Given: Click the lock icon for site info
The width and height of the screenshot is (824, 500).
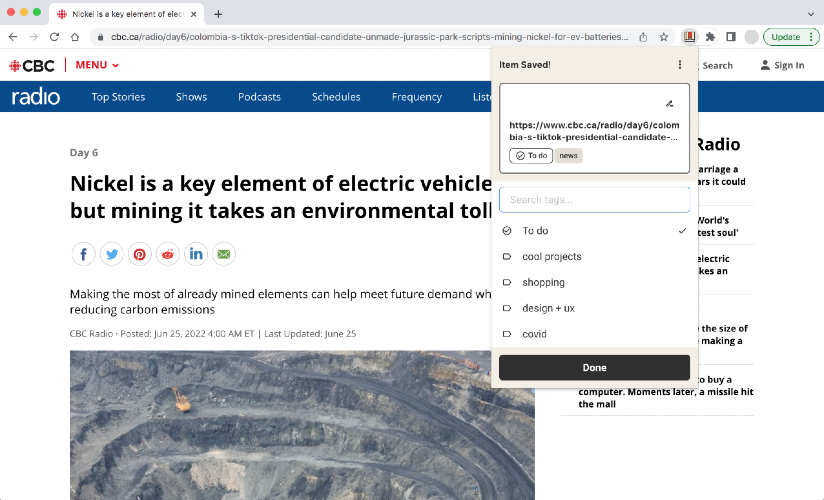Looking at the screenshot, I should tap(100, 37).
